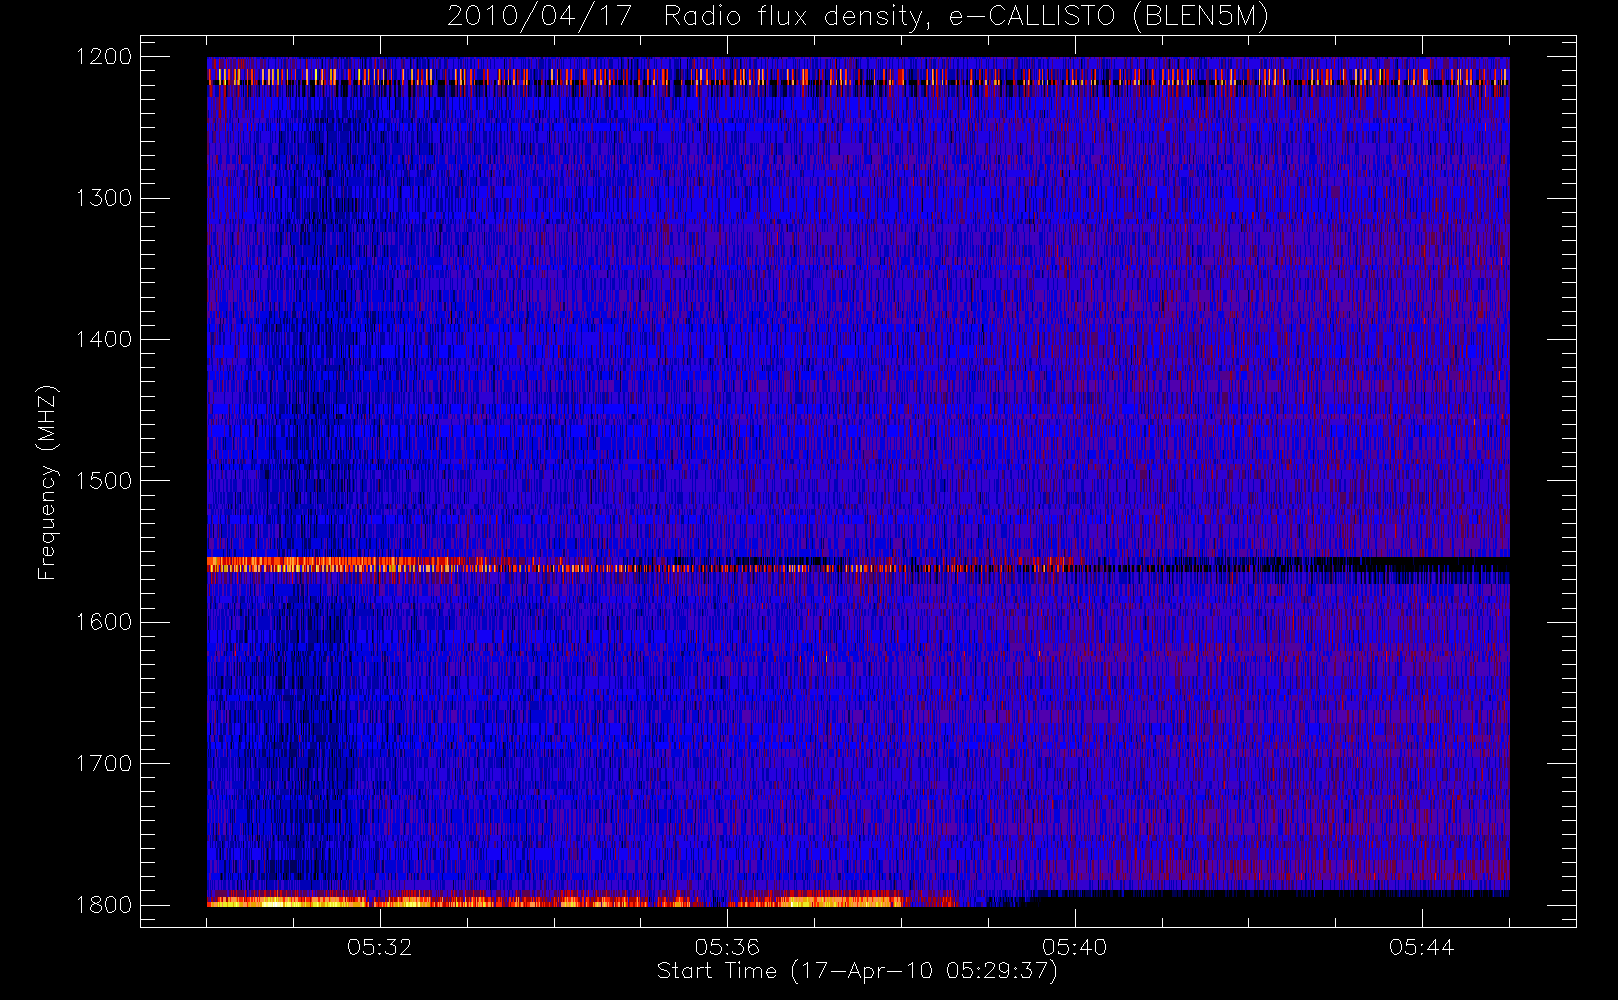Click the 1500 frequency tick label
Image resolution: width=1618 pixels, height=1000 pixels.
click(104, 481)
